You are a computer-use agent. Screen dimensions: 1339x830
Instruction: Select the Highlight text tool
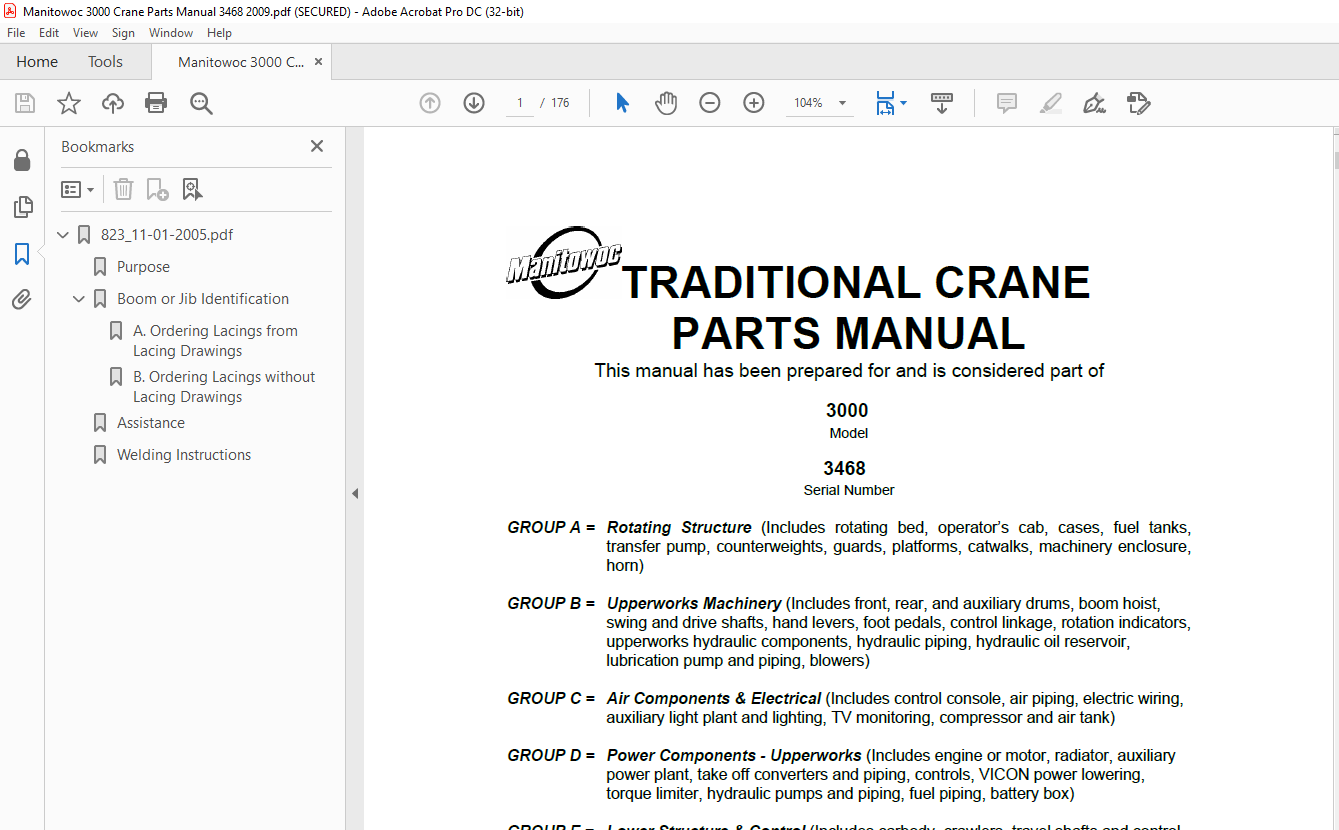(1050, 103)
